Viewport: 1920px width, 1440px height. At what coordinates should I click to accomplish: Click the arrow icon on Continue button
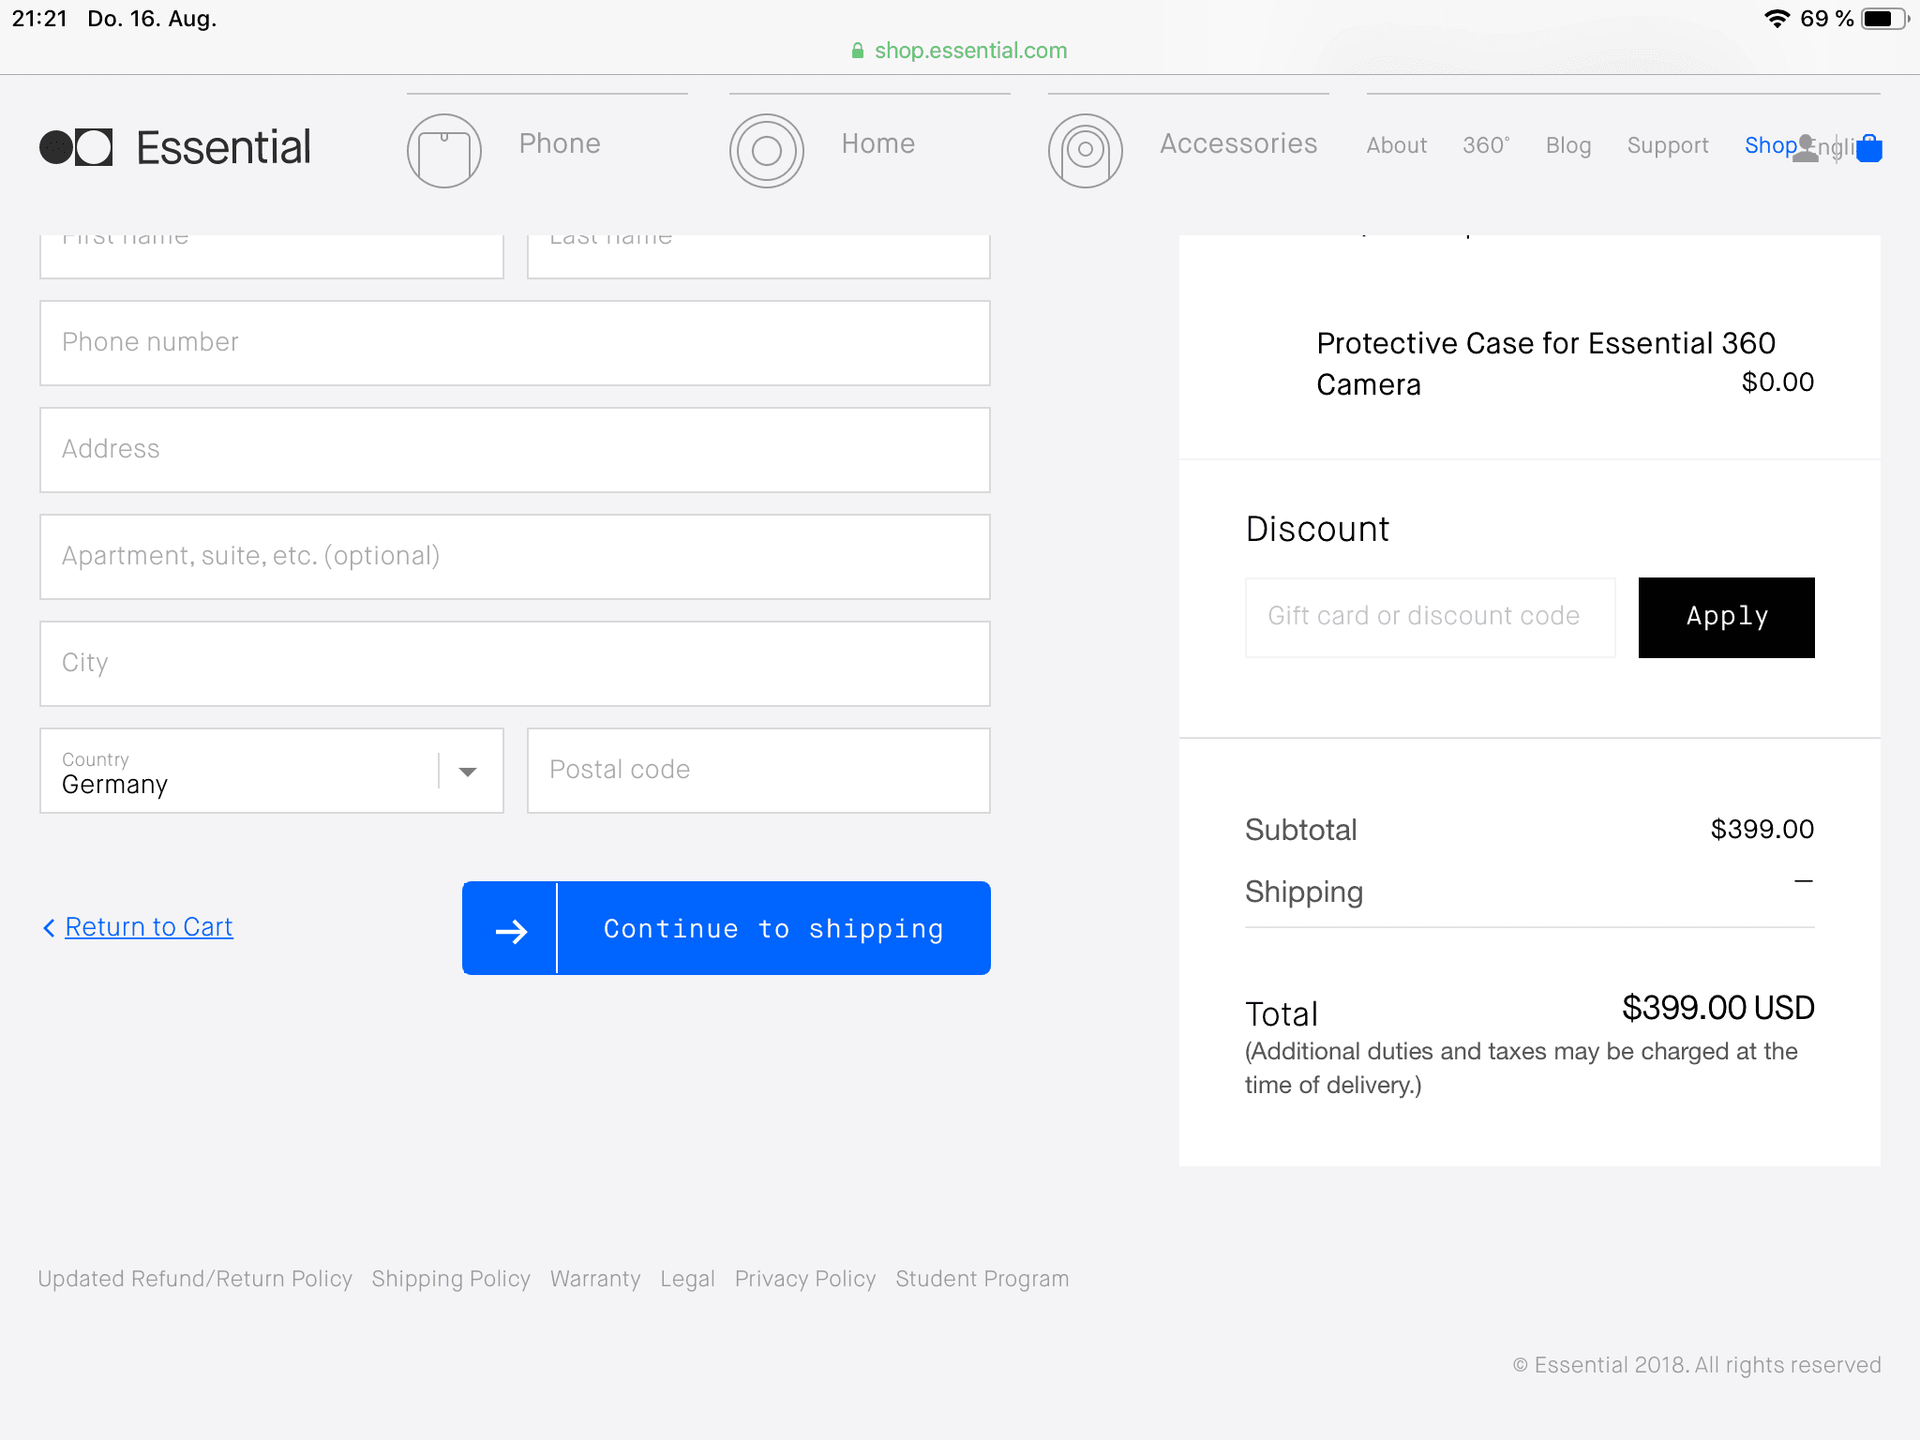click(x=511, y=930)
